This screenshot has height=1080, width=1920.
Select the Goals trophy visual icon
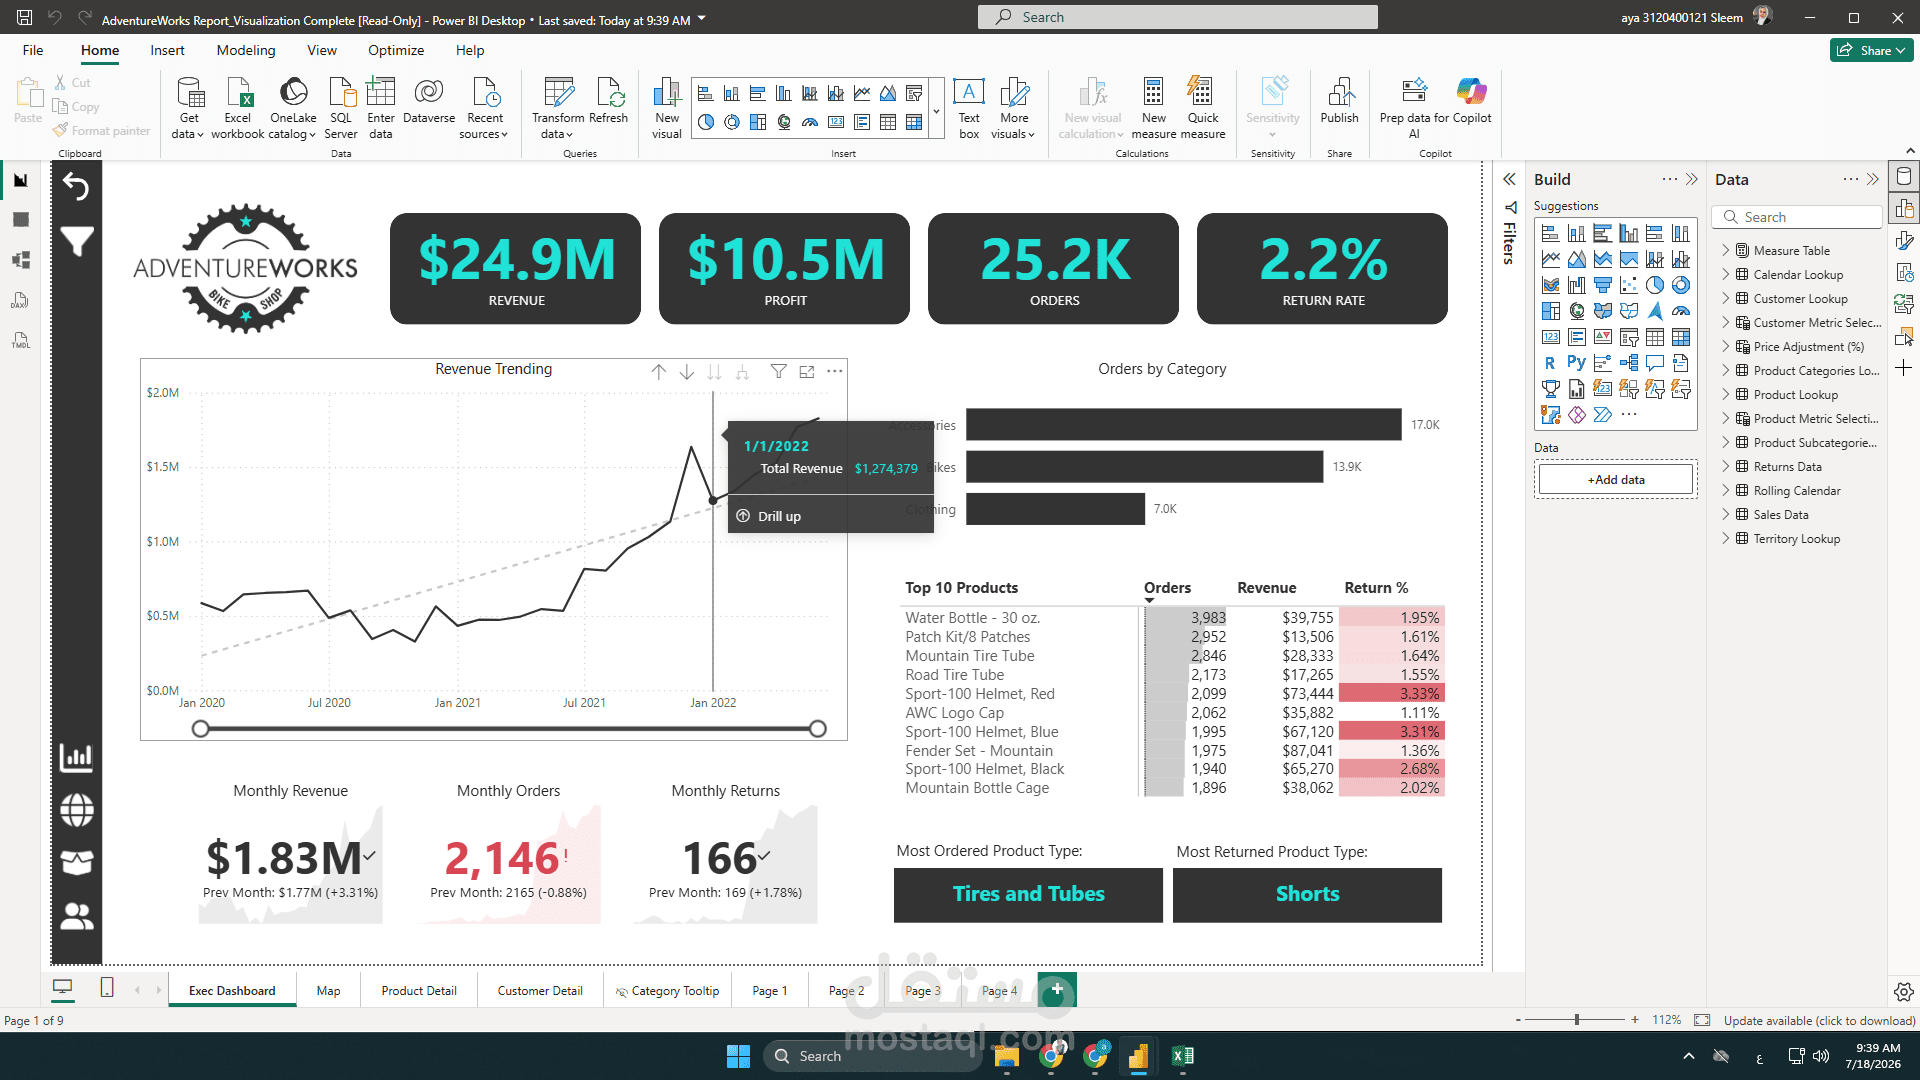1551,389
